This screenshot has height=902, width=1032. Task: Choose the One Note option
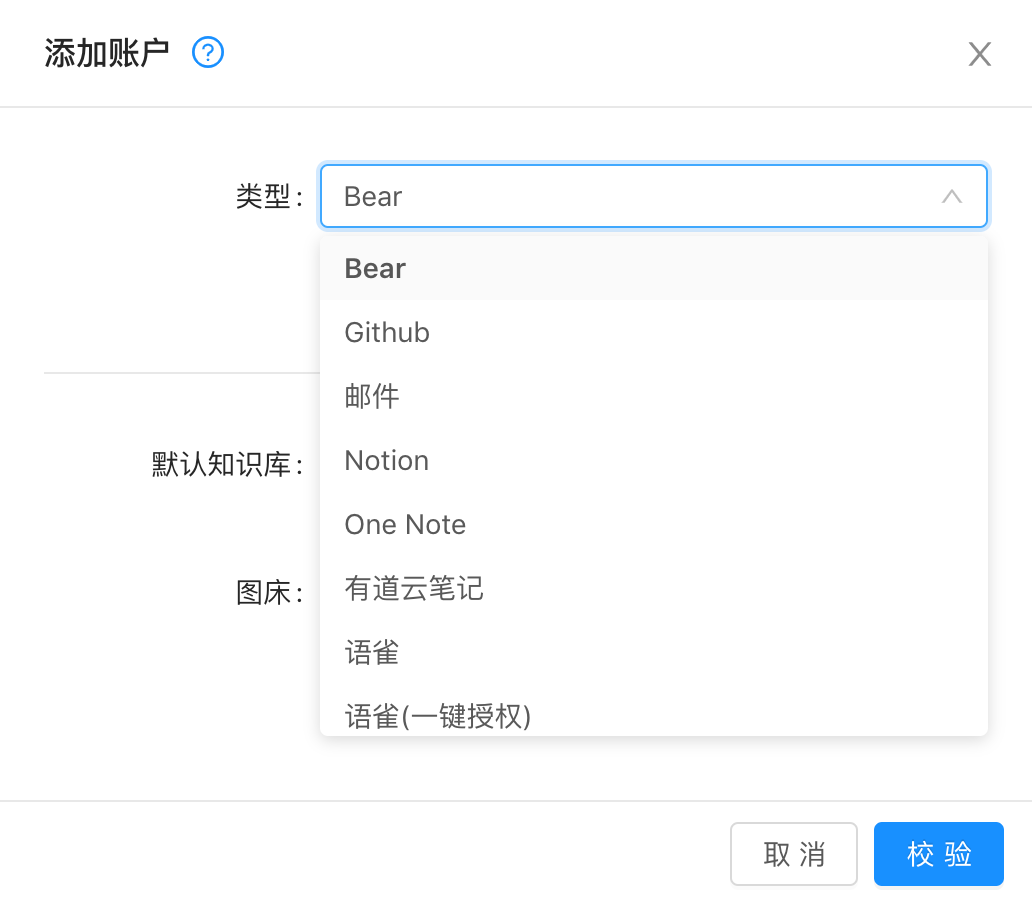click(x=405, y=525)
